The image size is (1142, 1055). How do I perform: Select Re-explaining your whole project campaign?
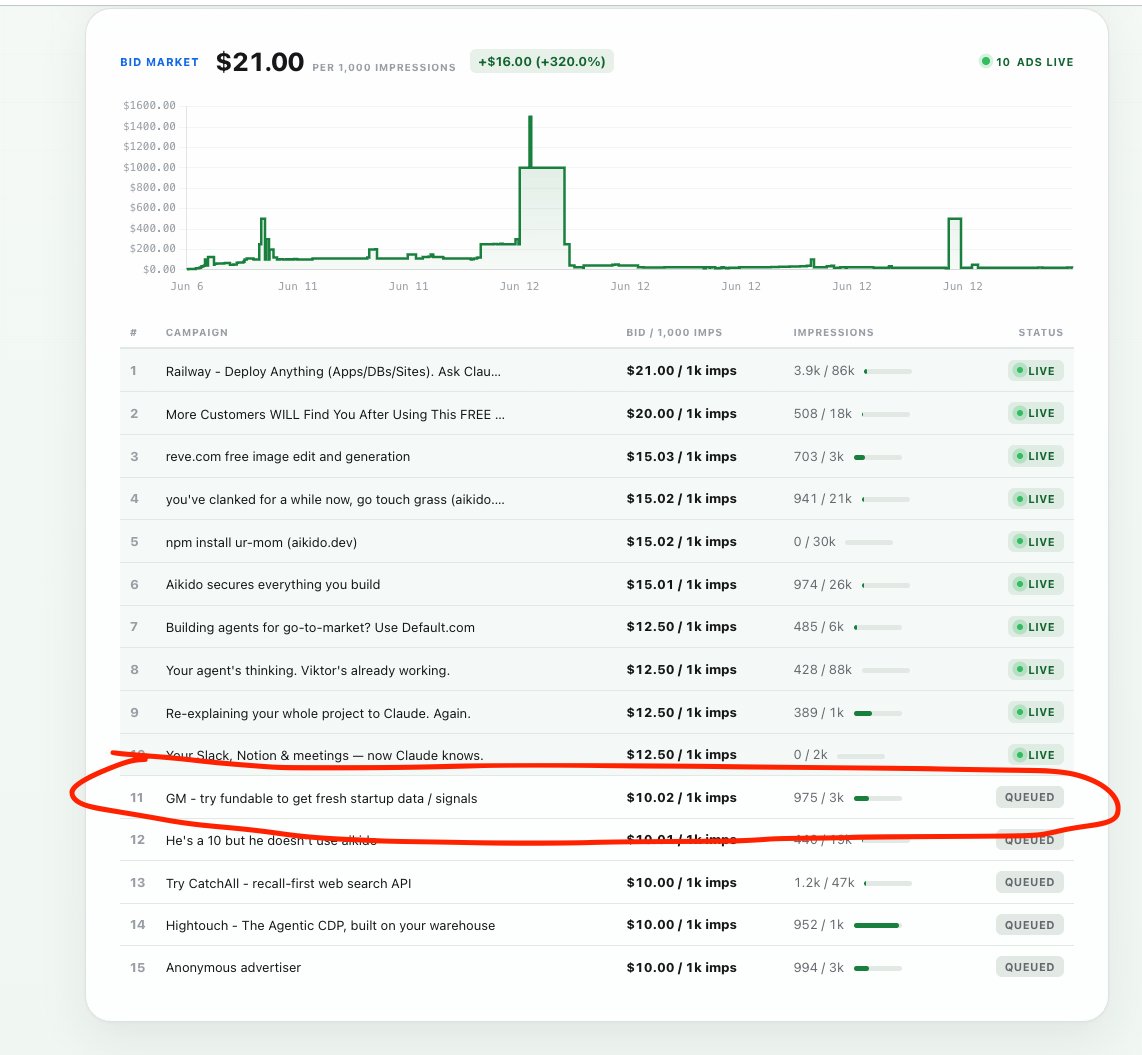tap(318, 714)
